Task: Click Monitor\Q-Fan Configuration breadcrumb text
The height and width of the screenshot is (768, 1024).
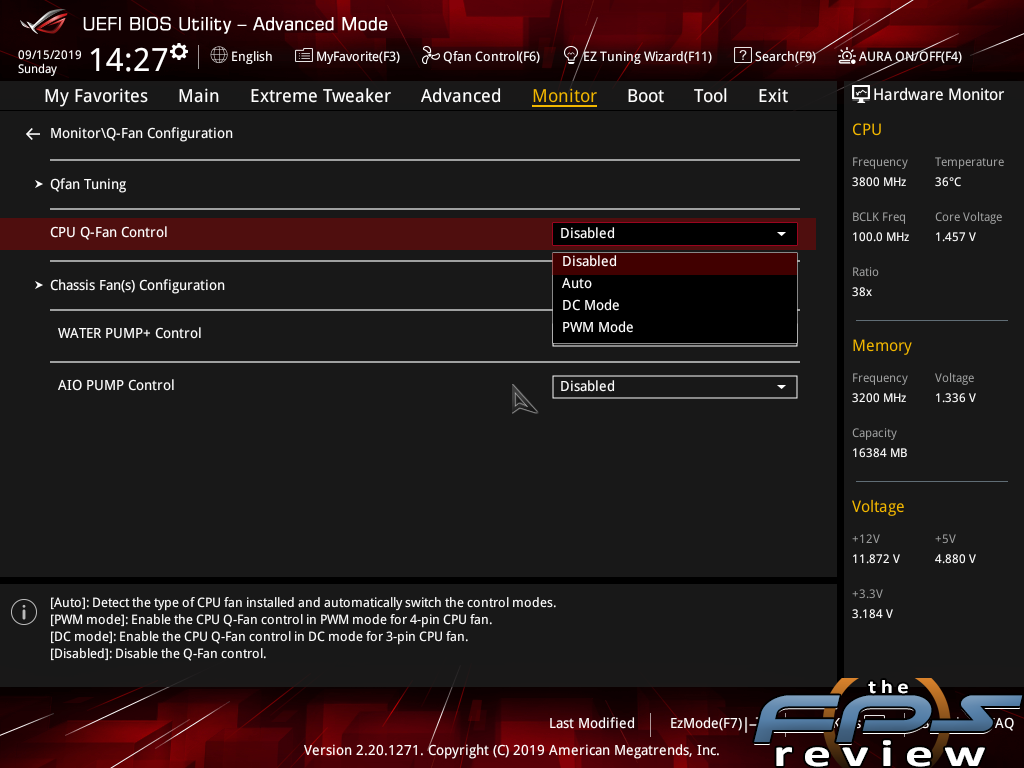Action: click(141, 133)
